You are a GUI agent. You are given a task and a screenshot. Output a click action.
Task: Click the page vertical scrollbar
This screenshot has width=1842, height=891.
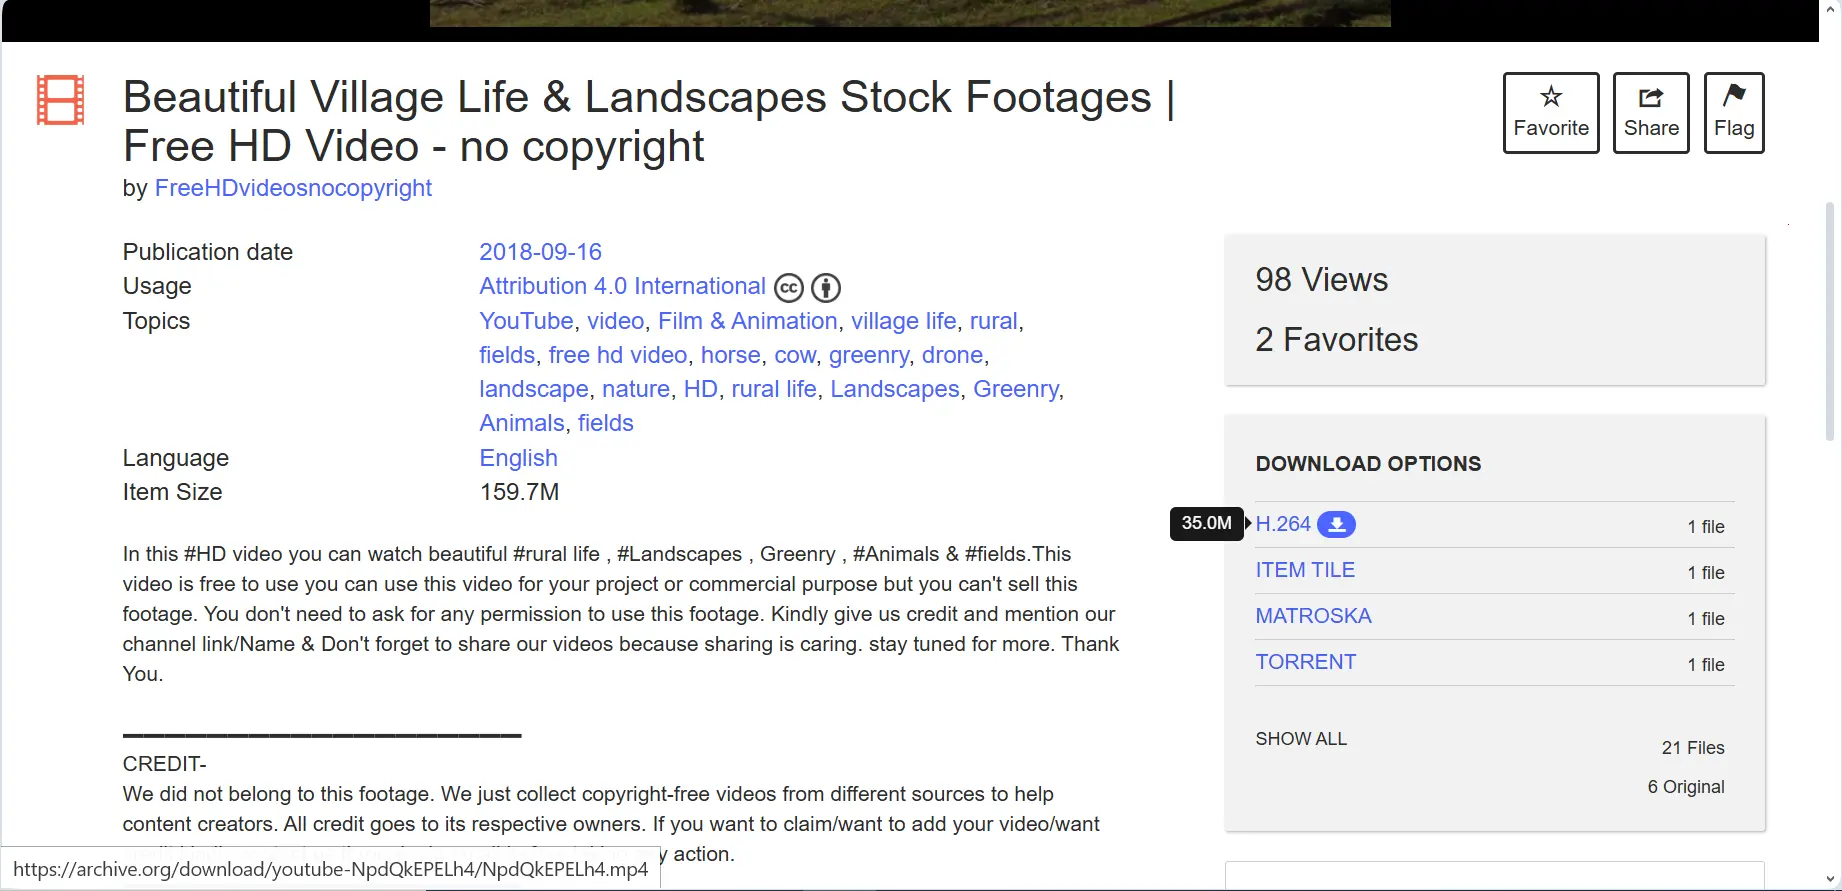pos(1830,320)
